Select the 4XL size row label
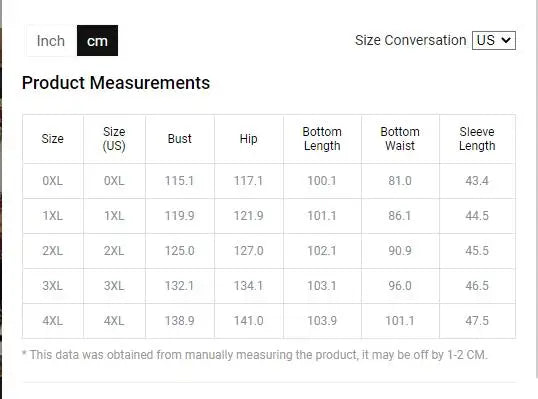 point(52,321)
